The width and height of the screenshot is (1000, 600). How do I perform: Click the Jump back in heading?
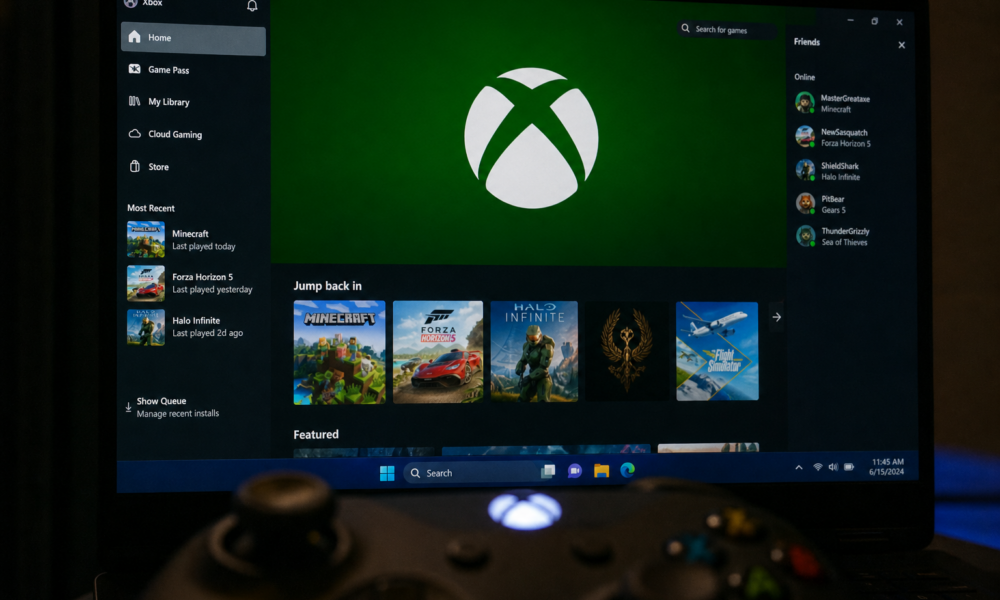(327, 286)
